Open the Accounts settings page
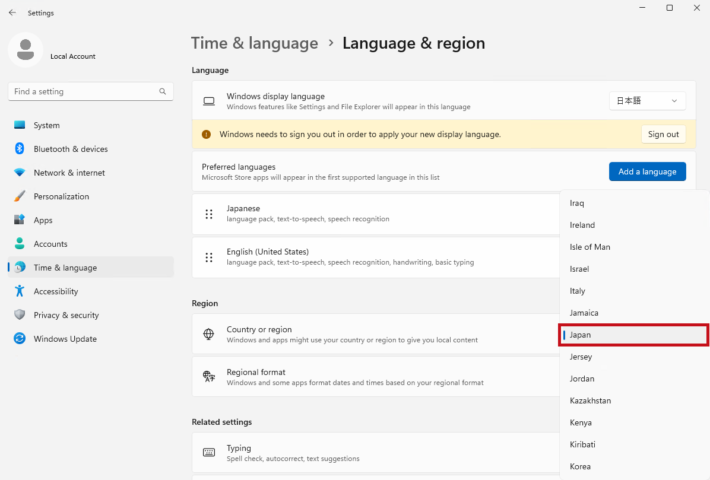710x480 pixels. point(50,244)
